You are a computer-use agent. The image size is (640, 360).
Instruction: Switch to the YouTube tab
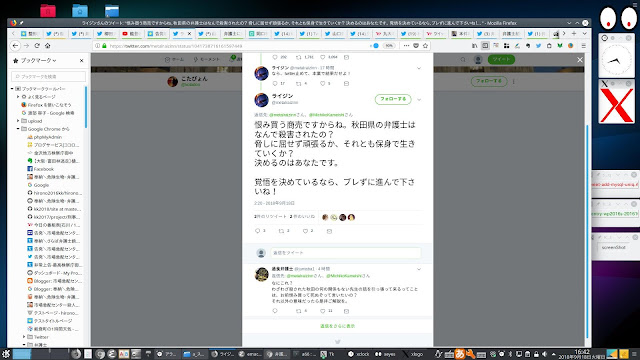pyautogui.click(x=131, y=33)
